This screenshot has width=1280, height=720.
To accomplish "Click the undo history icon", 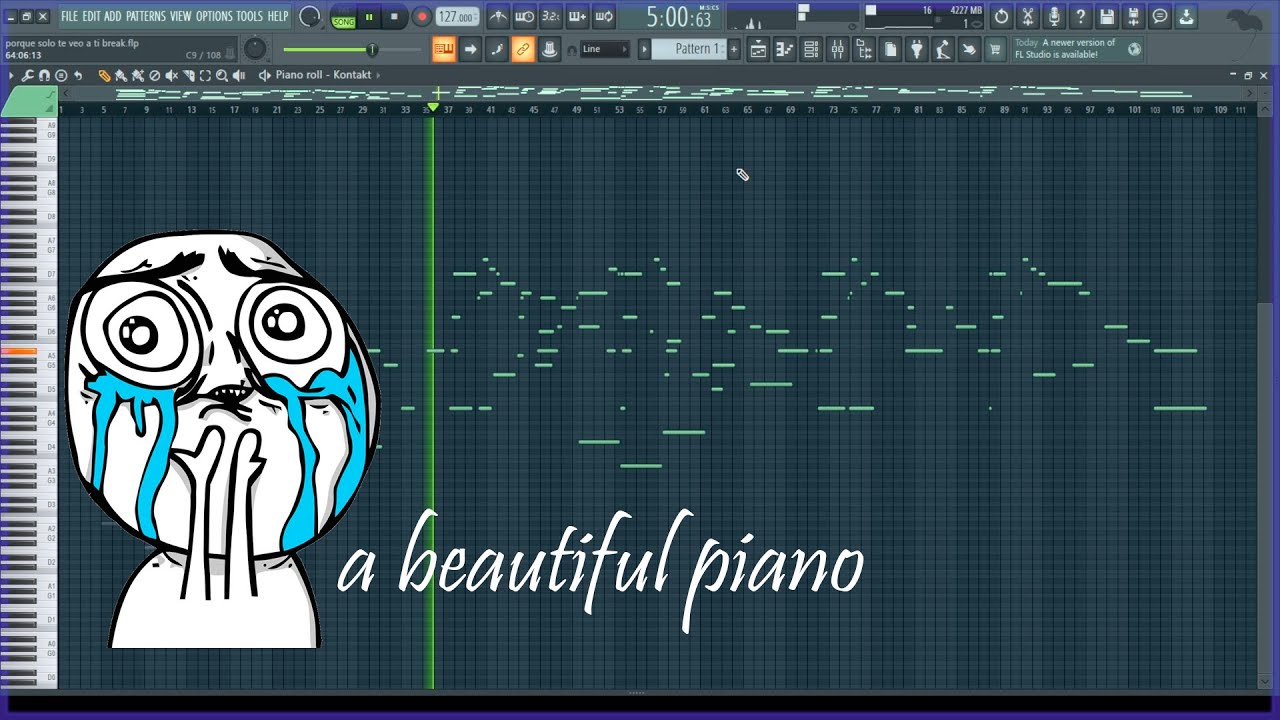I will pos(1001,17).
